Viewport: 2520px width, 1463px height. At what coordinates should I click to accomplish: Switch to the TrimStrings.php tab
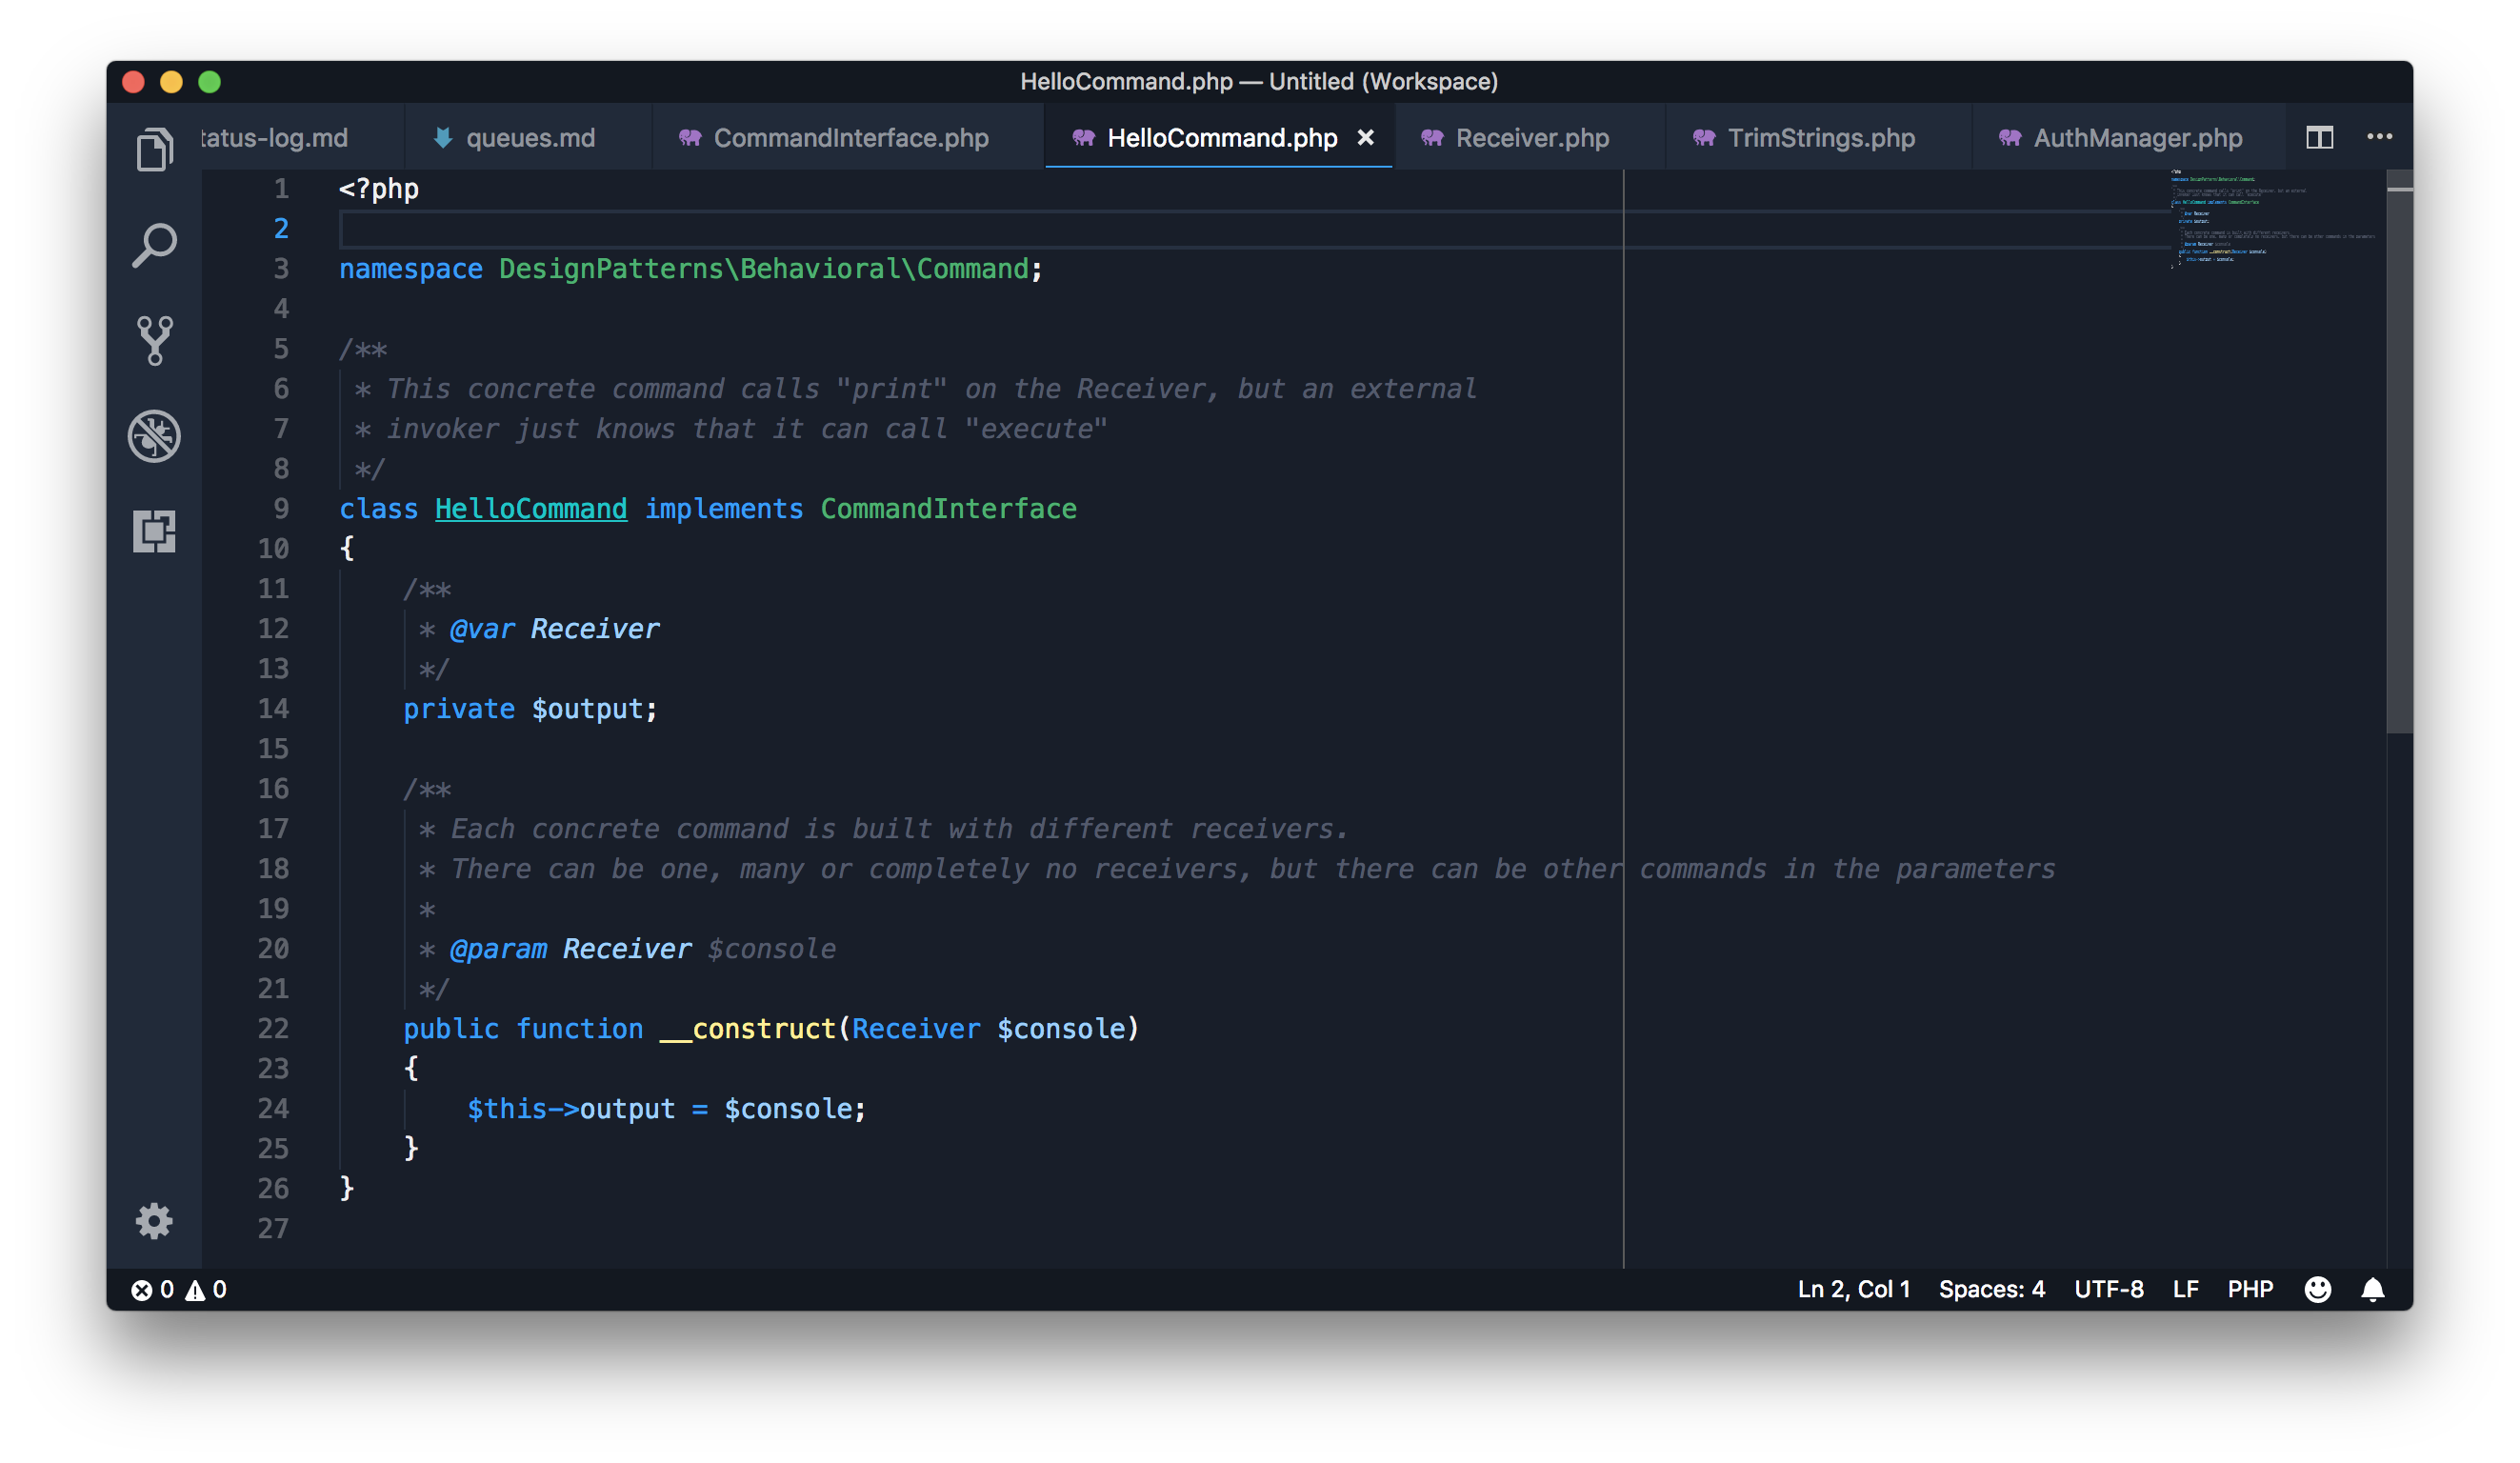(x=1819, y=138)
